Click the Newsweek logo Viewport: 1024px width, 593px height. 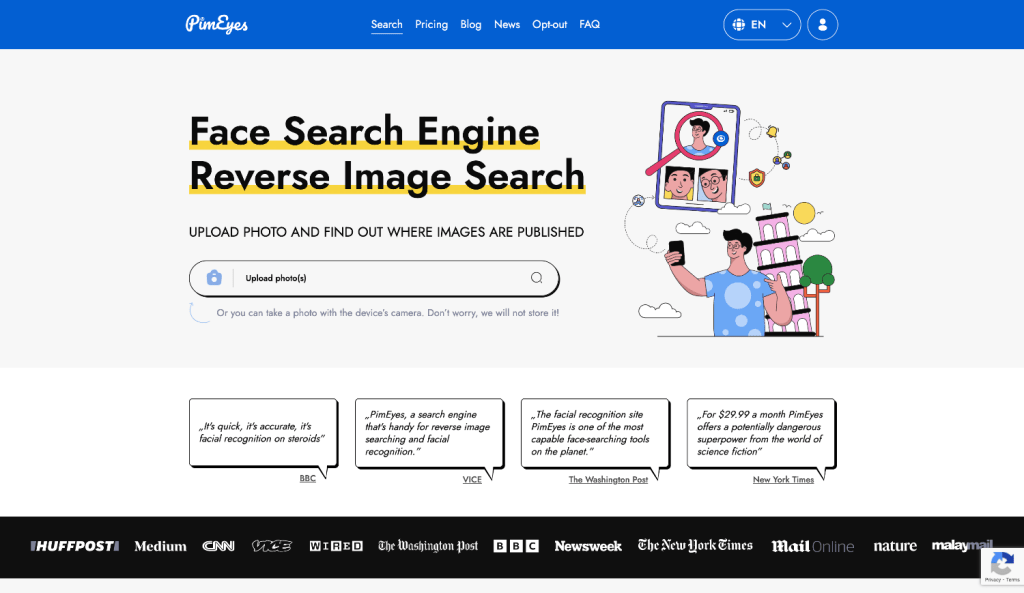pyautogui.click(x=588, y=546)
